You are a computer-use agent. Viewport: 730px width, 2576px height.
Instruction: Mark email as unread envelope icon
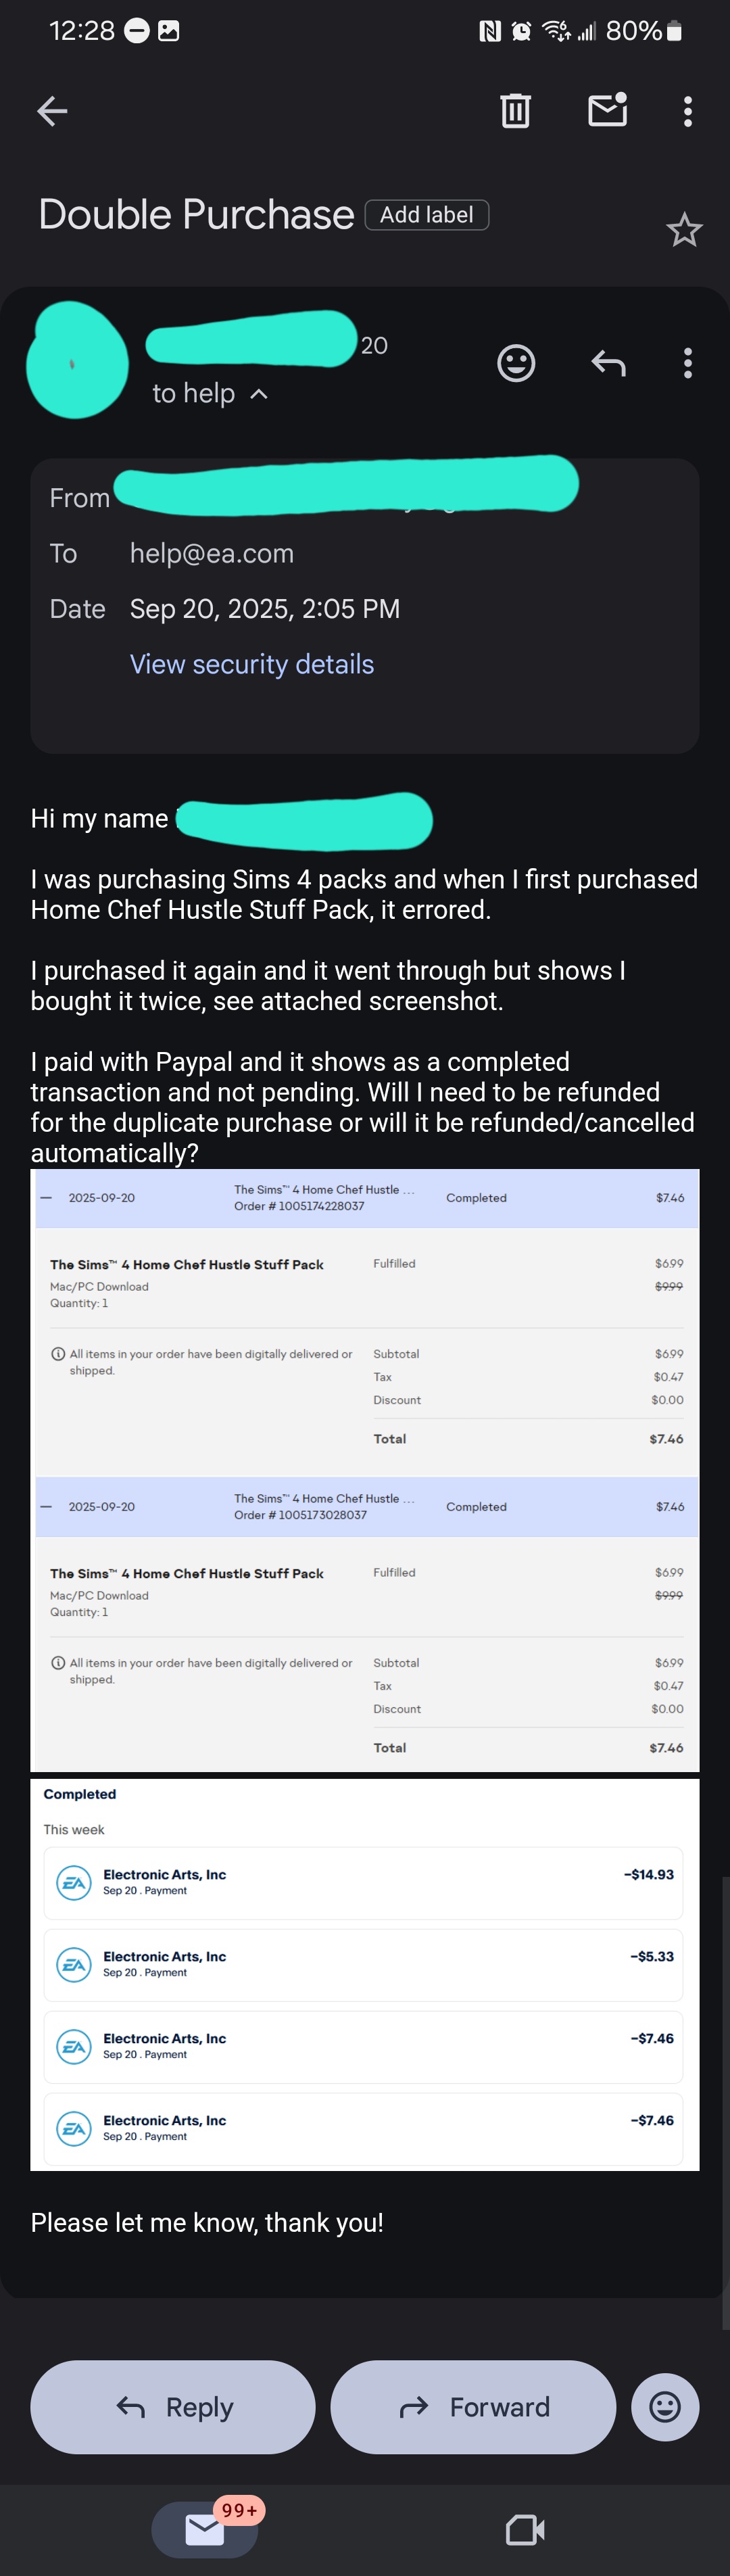(607, 110)
